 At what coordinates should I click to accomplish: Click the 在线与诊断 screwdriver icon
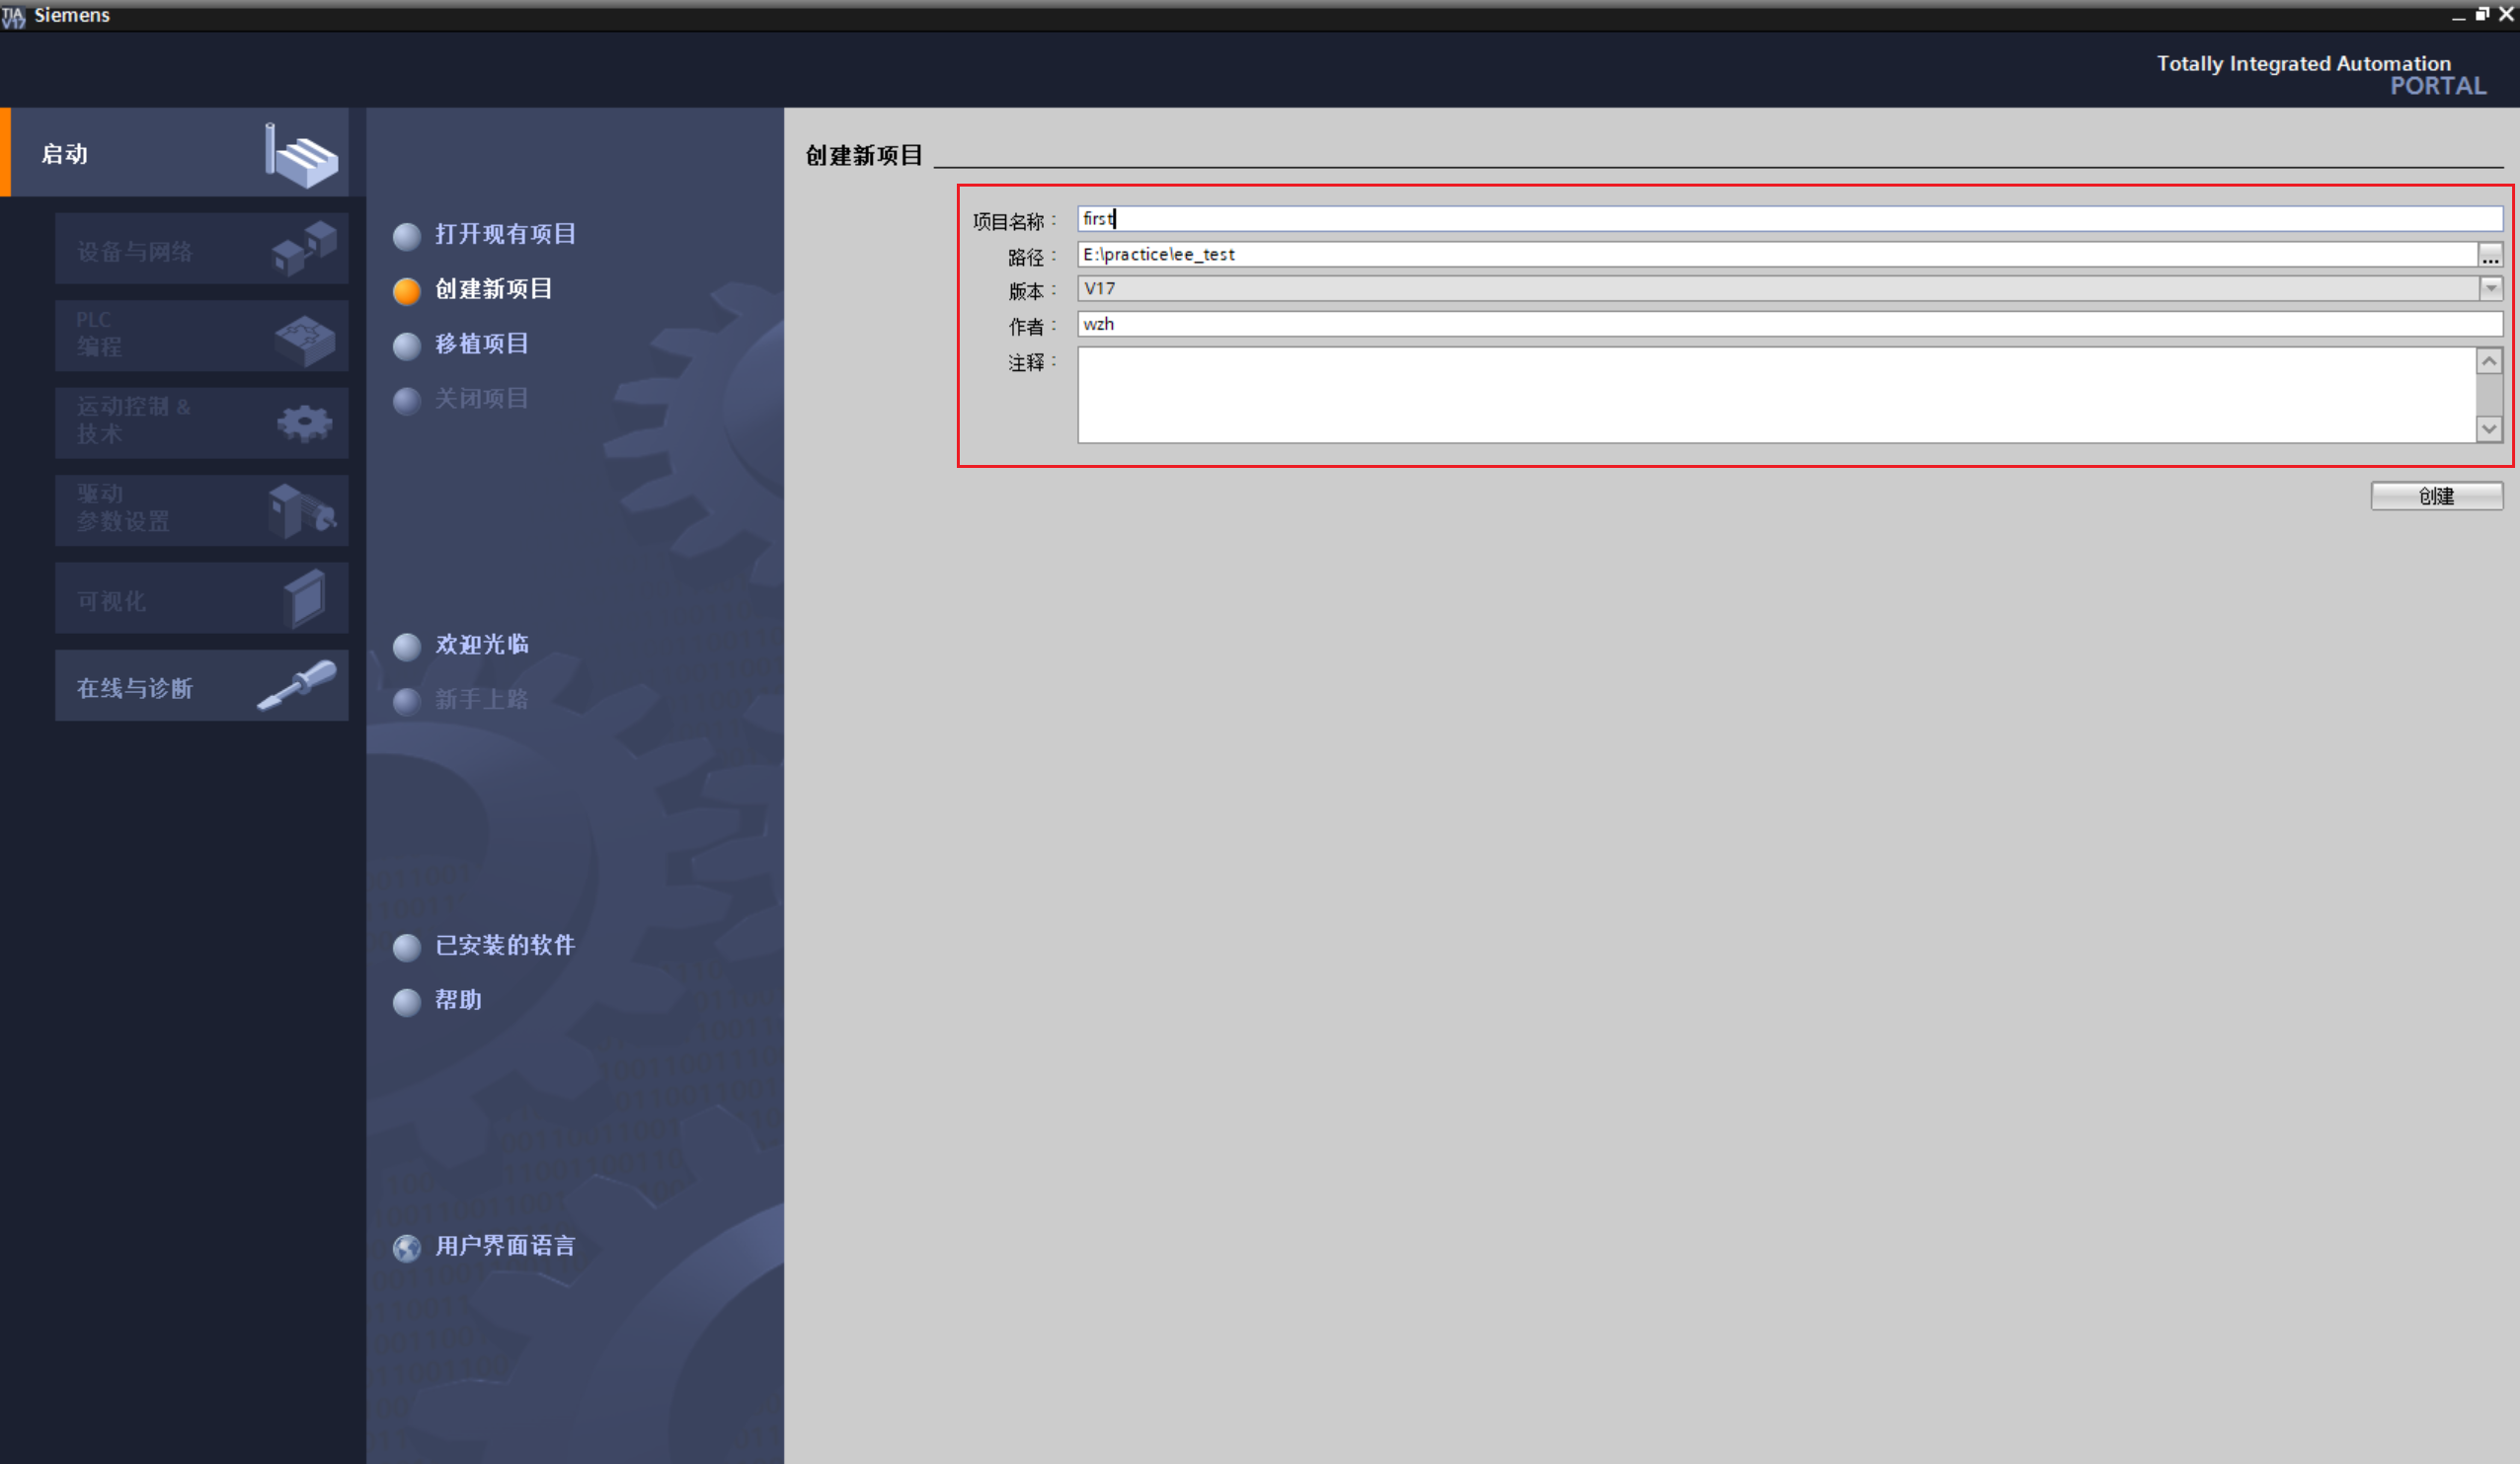pyautogui.click(x=297, y=685)
